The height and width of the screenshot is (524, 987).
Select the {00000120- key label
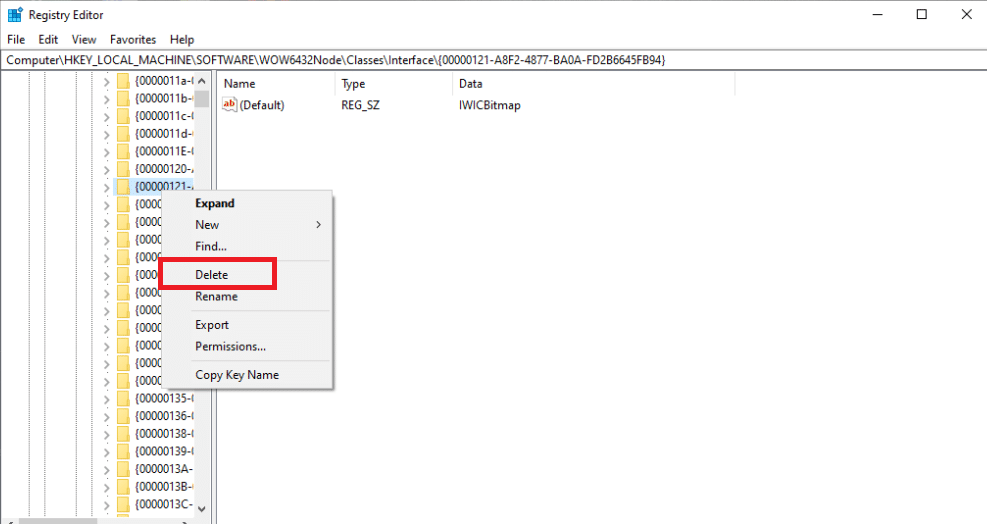pos(164,169)
